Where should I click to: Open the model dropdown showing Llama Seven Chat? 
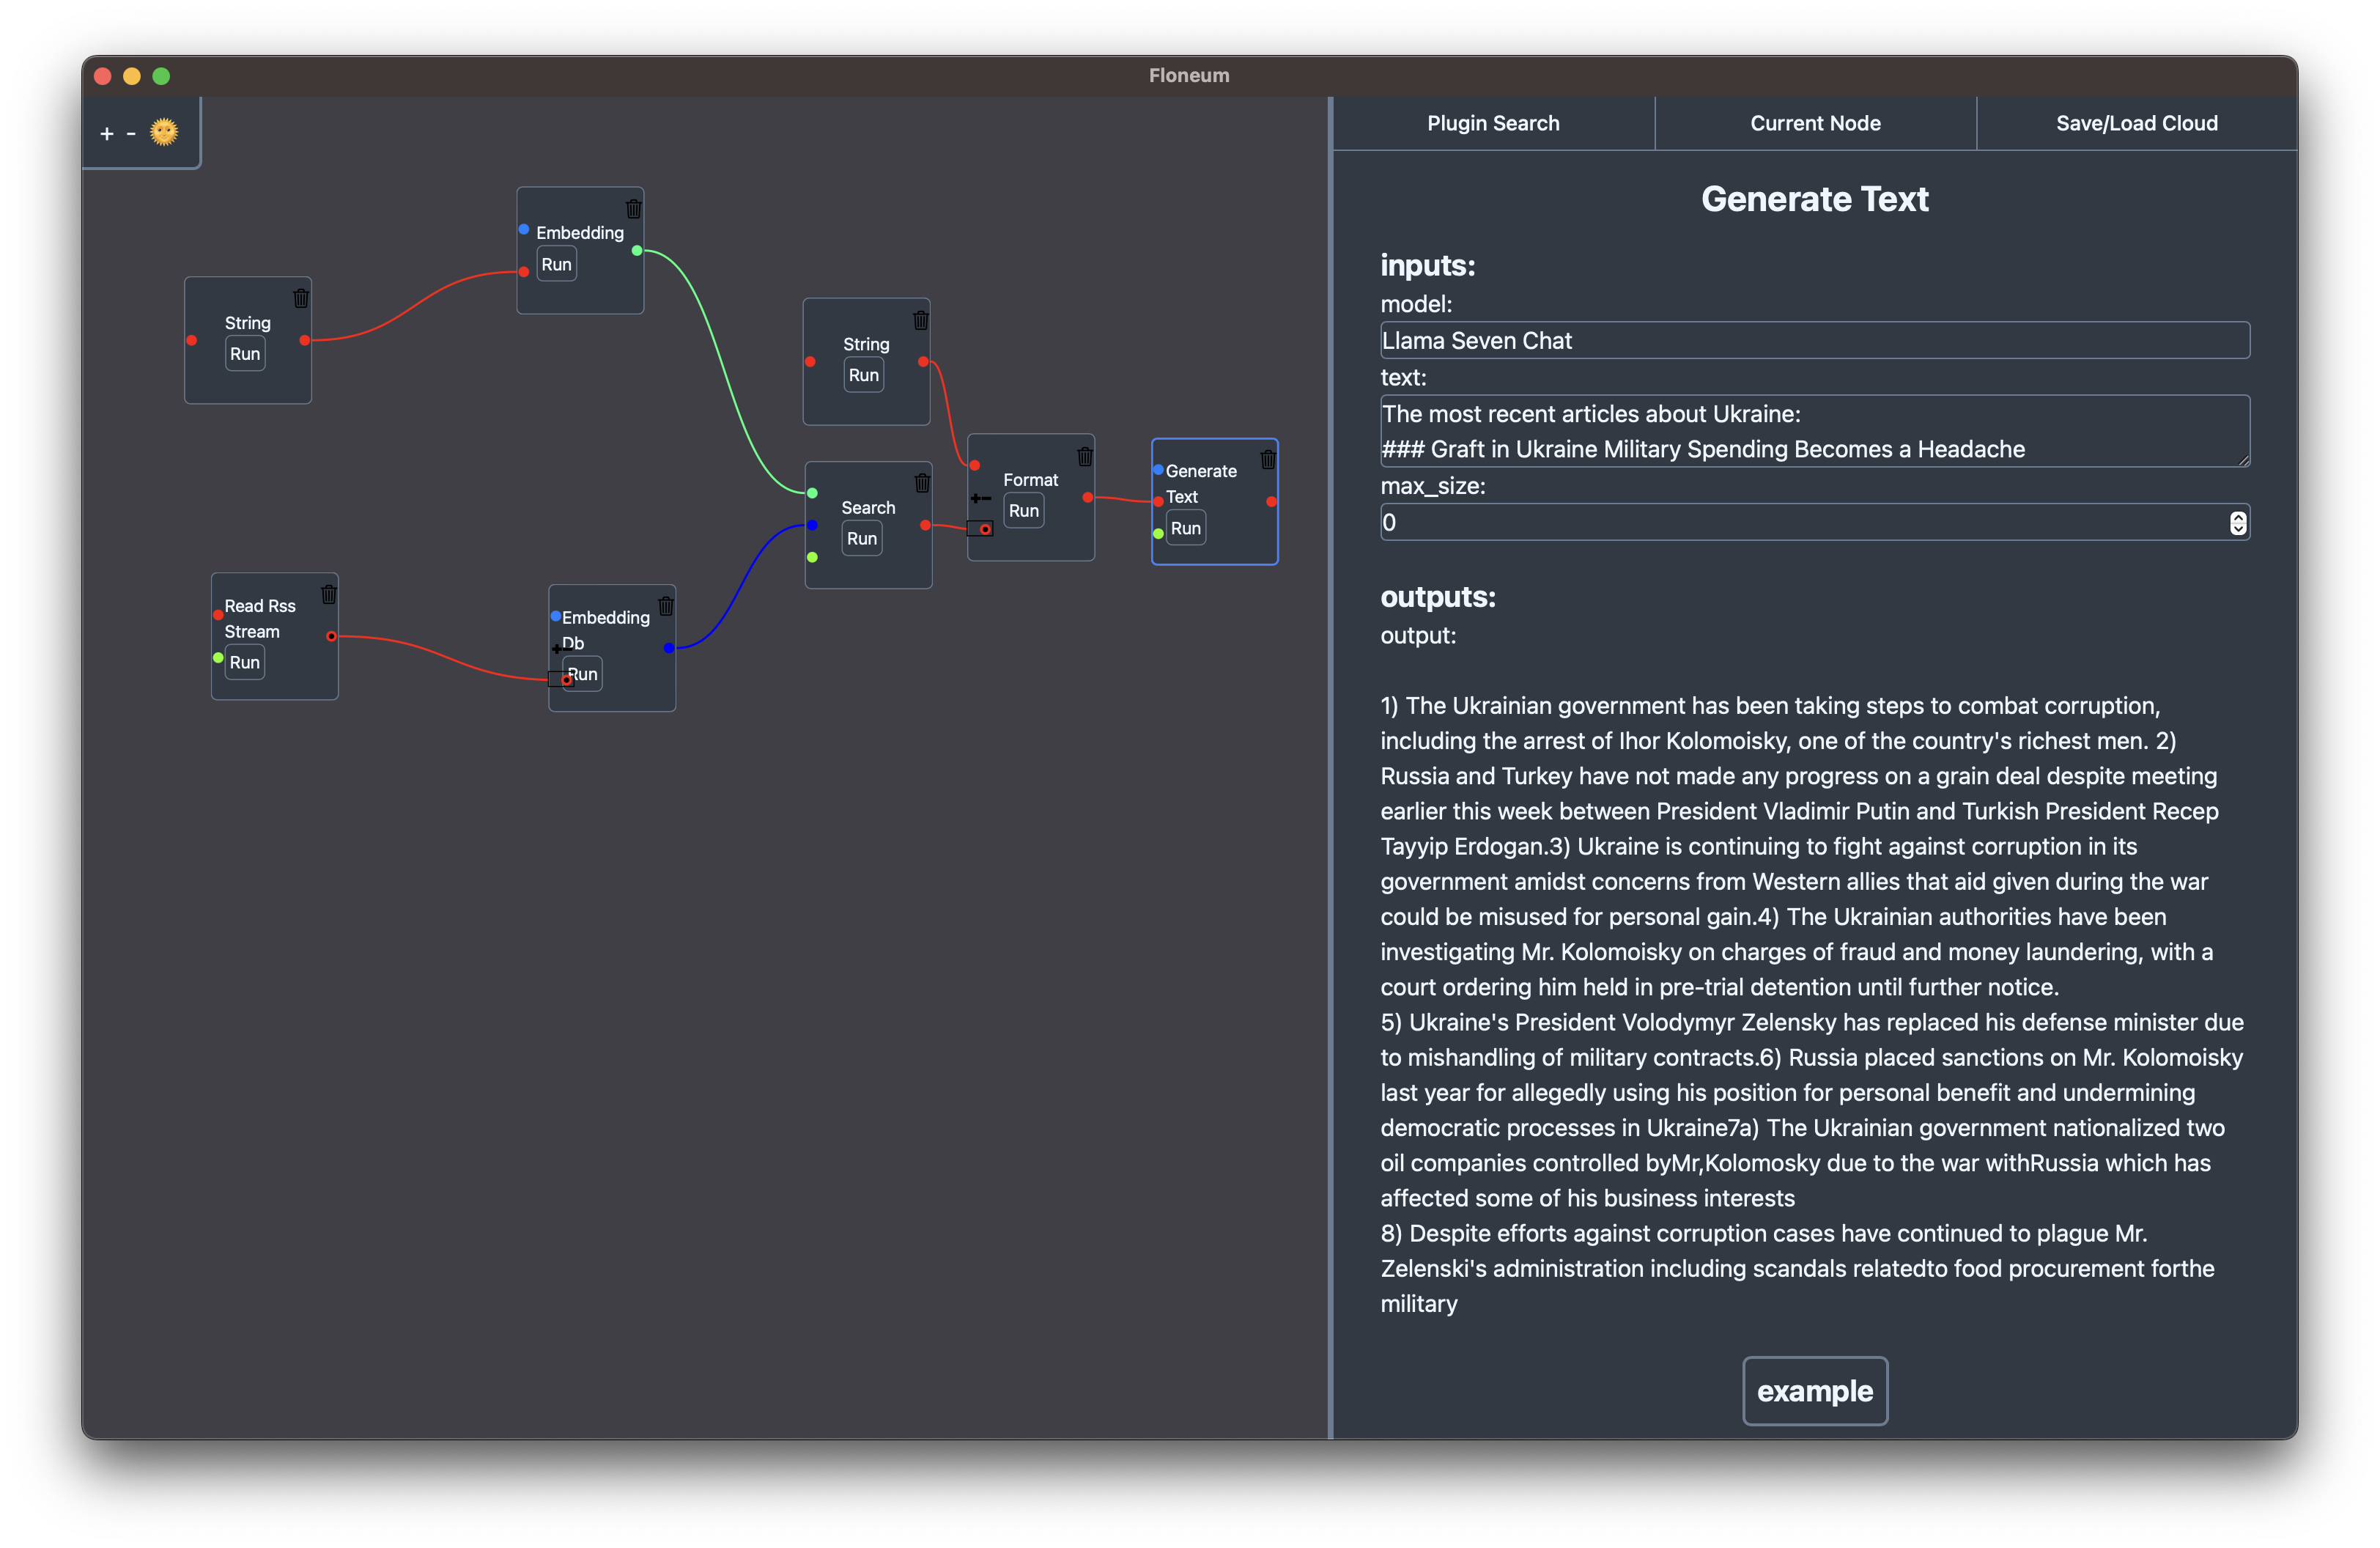[1815, 341]
